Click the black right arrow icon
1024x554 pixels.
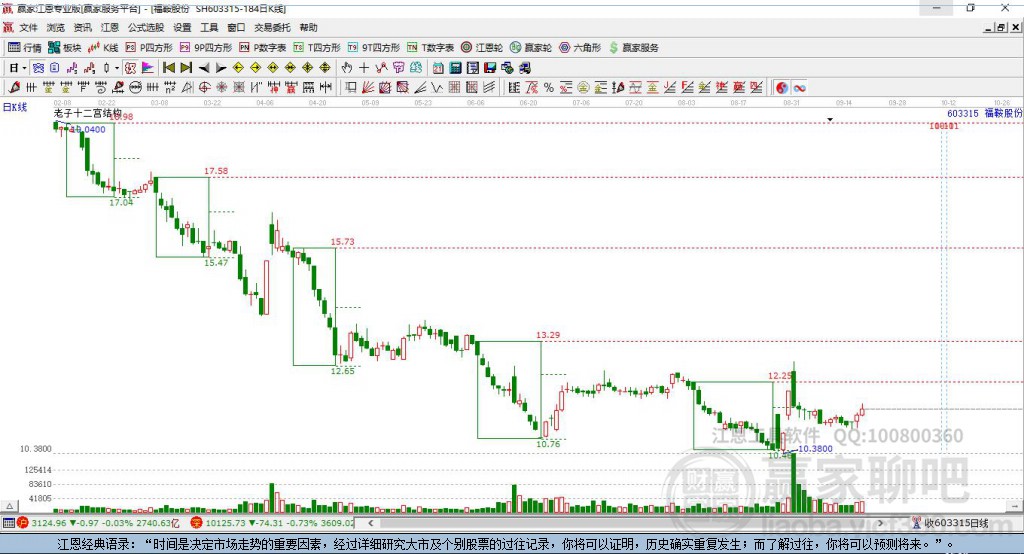pyautogui.click(x=221, y=68)
